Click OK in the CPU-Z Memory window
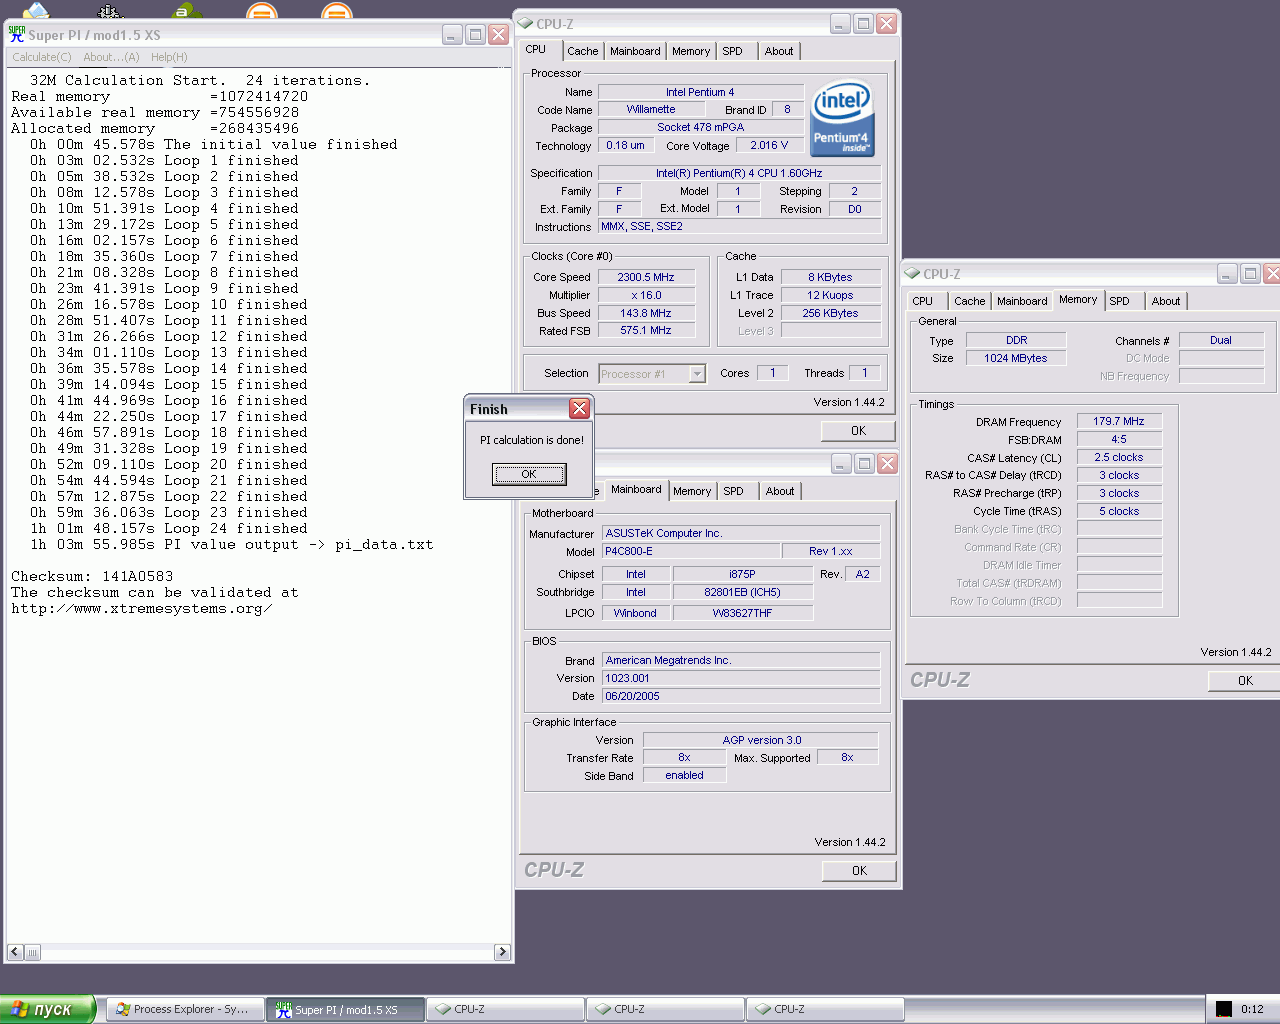 [x=1245, y=681]
